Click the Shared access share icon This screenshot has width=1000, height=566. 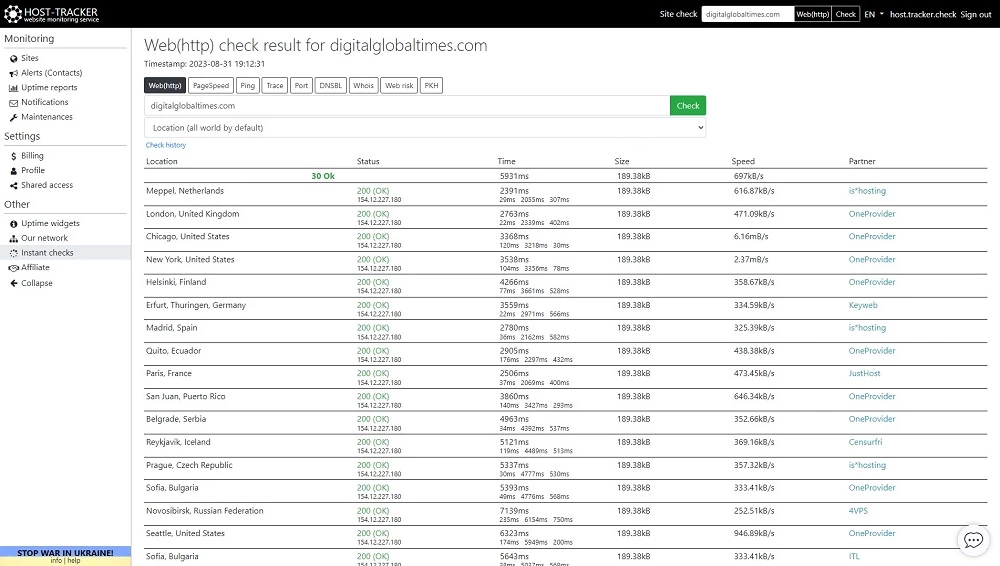point(13,186)
